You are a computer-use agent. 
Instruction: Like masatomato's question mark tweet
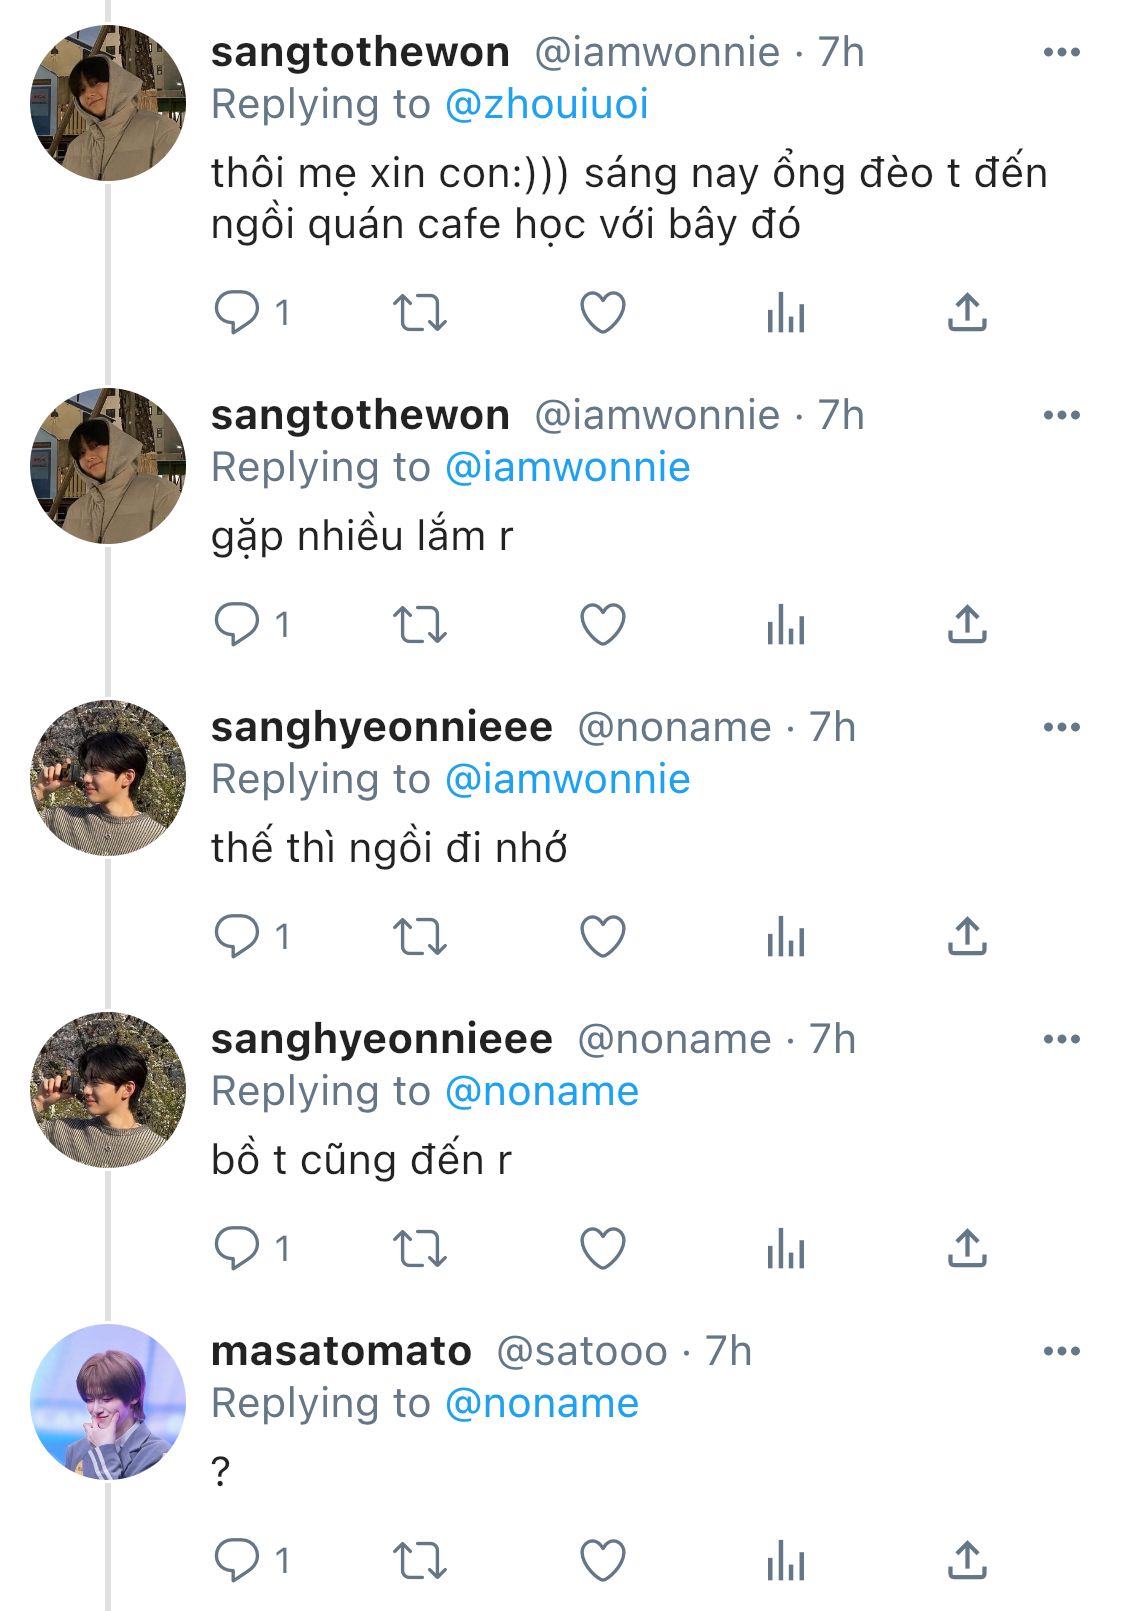click(x=603, y=1561)
